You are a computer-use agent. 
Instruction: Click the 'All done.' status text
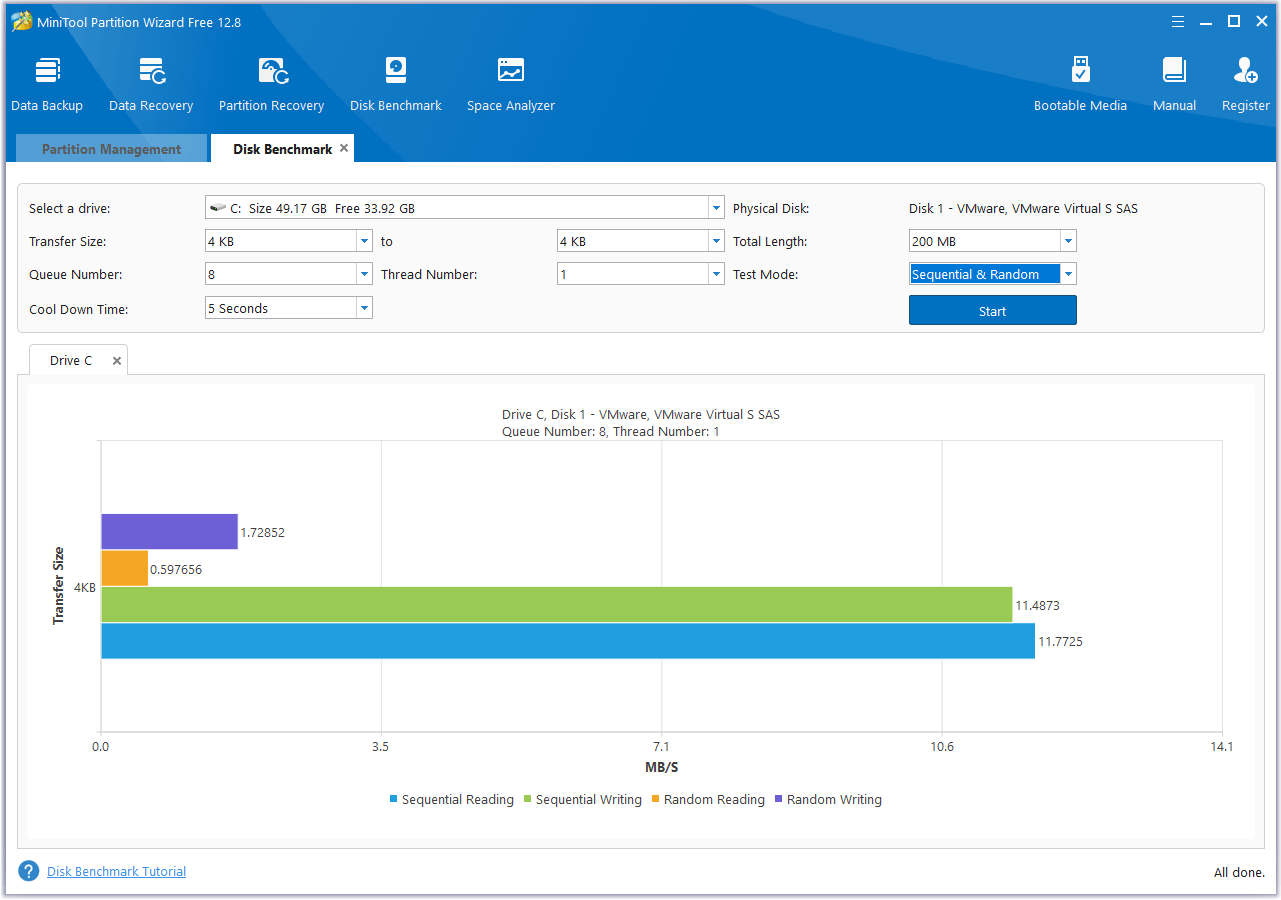1239,872
